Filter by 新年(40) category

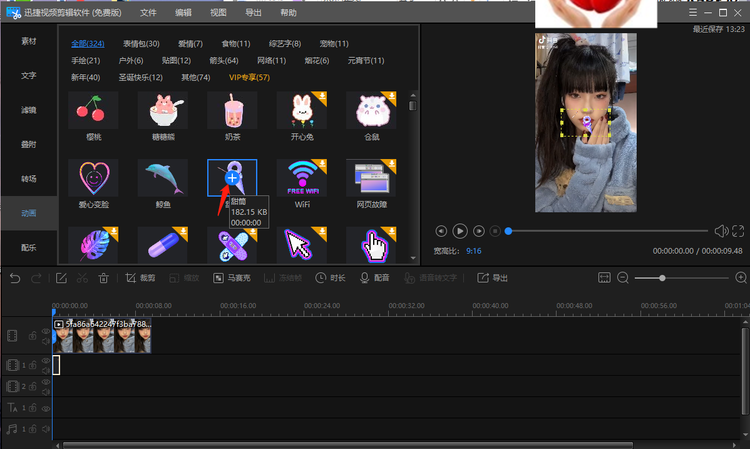pyautogui.click(x=86, y=77)
